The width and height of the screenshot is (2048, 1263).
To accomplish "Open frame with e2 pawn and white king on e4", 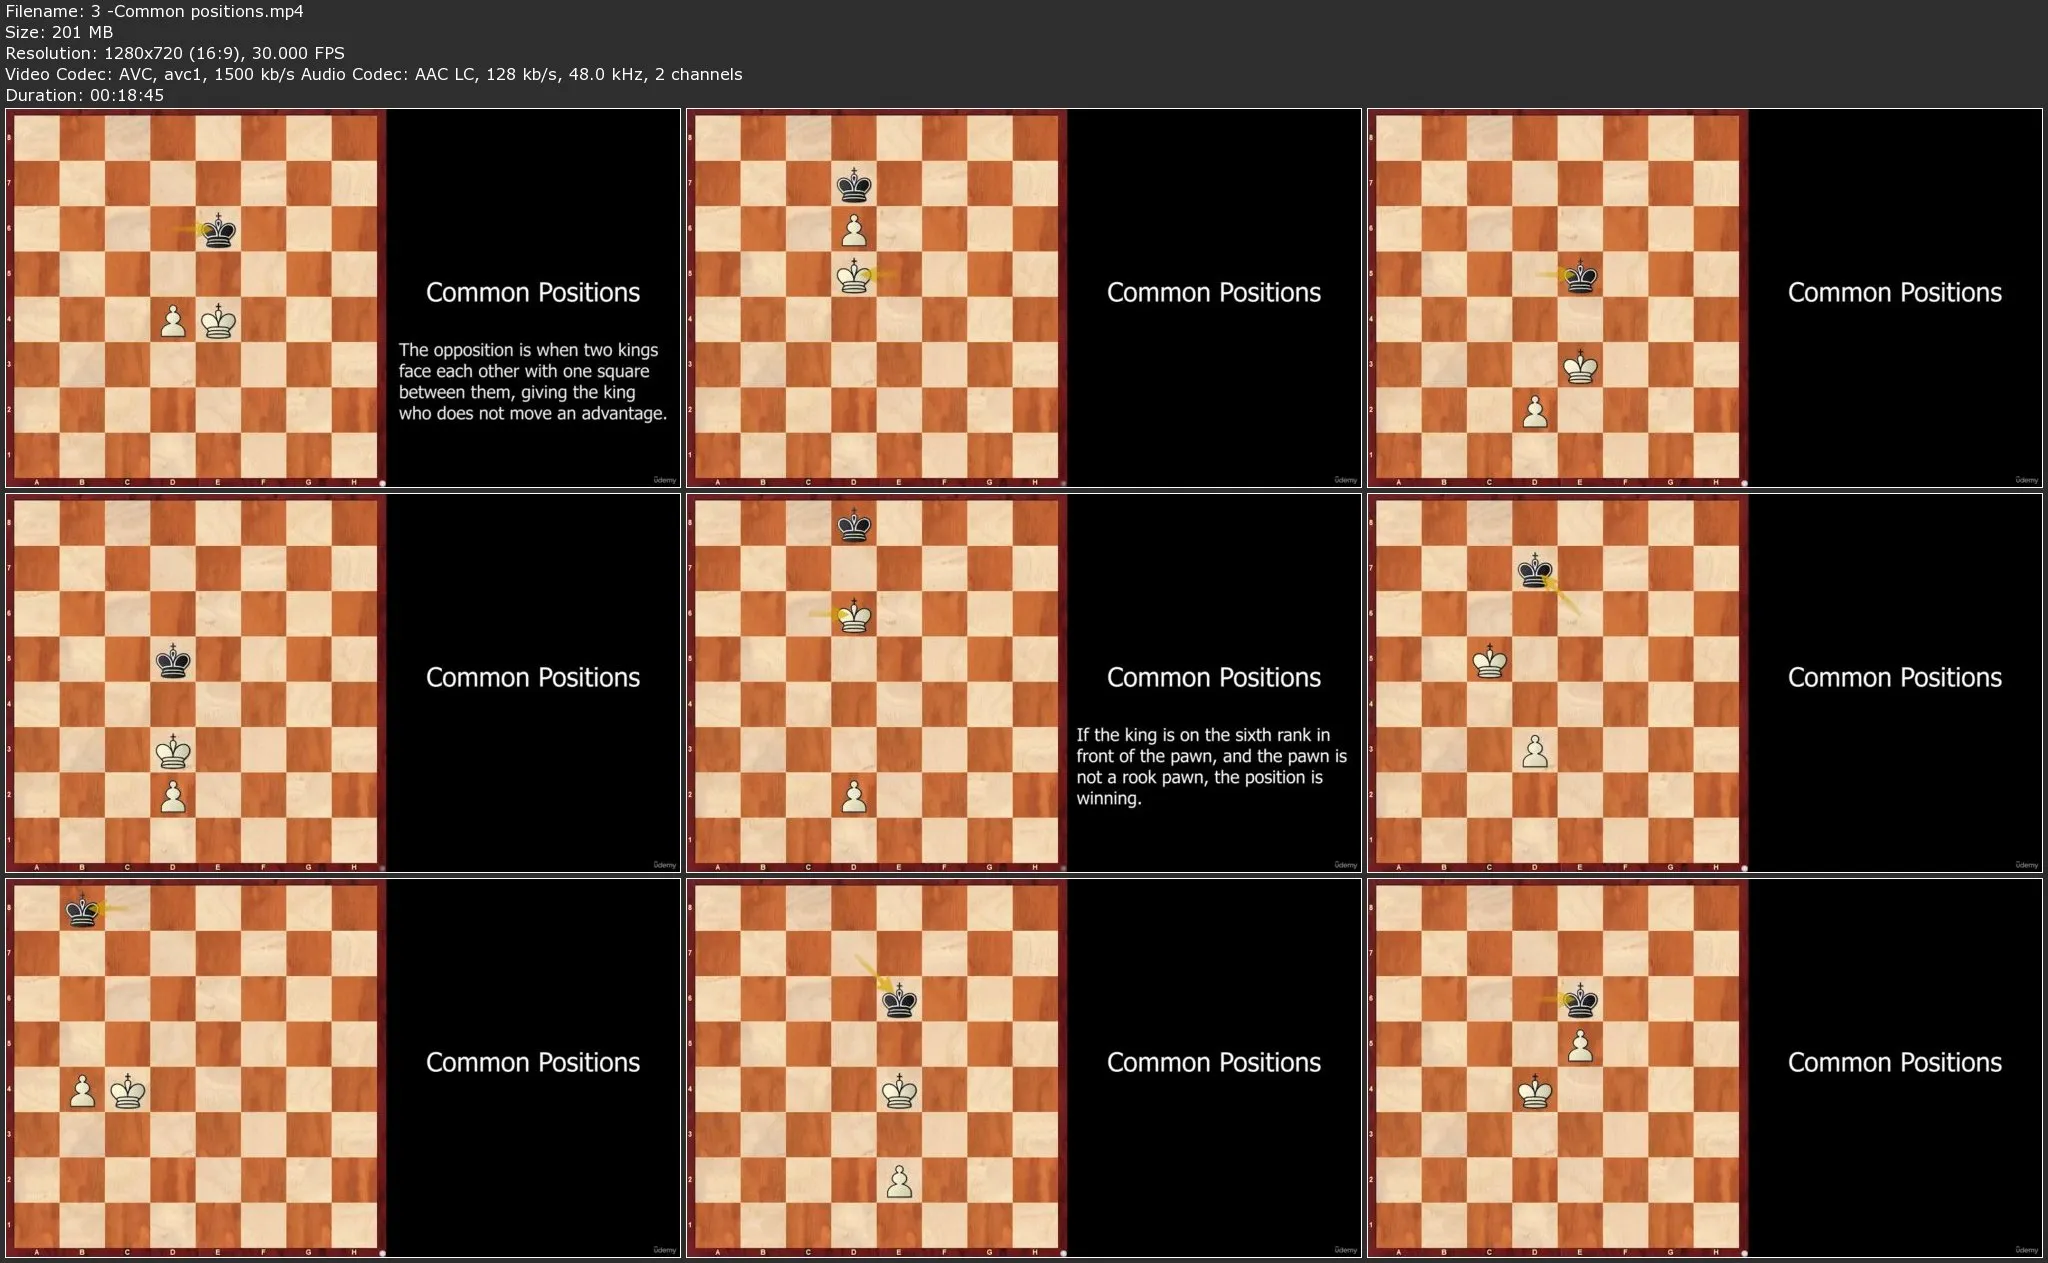I will [1024, 1068].
